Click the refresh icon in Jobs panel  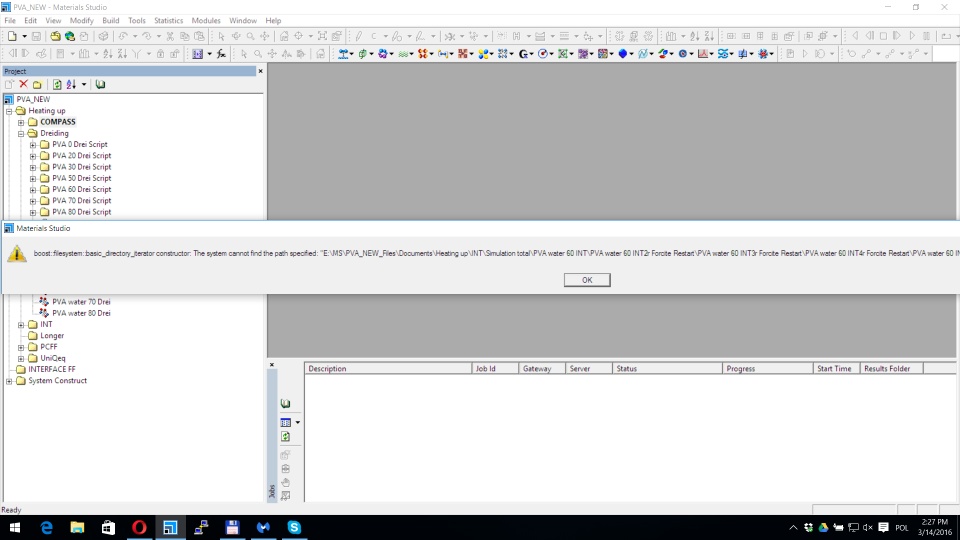click(x=285, y=437)
